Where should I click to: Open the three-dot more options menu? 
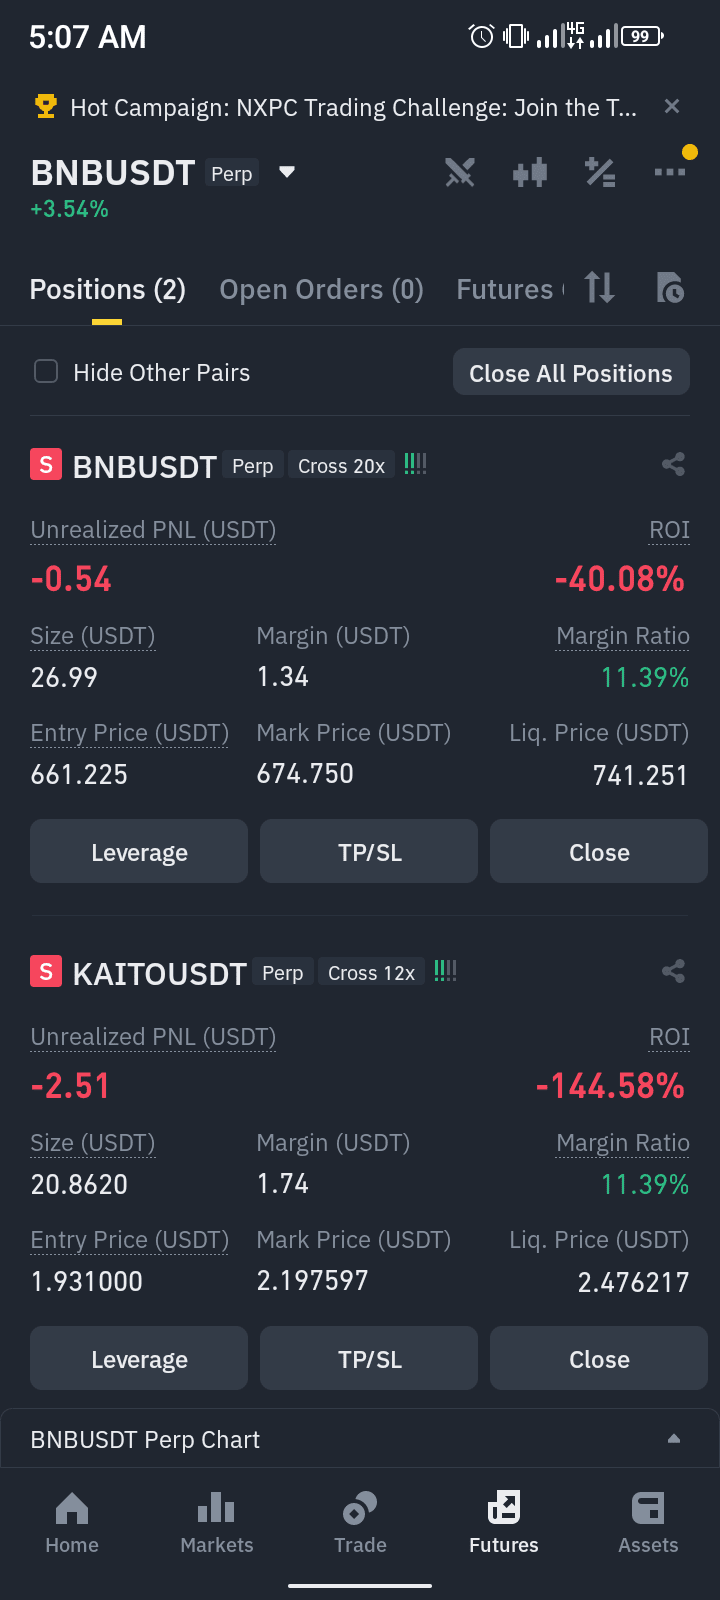[x=670, y=172]
